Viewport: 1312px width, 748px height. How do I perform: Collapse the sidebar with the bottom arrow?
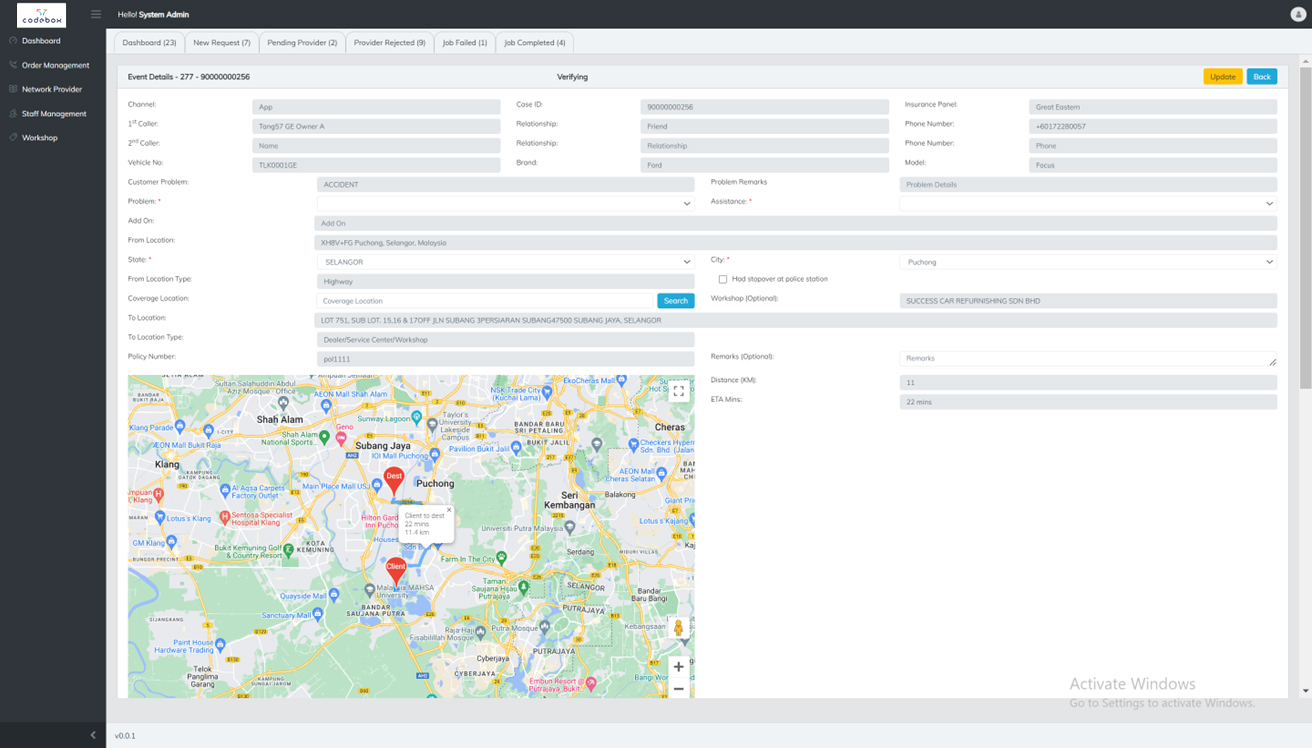pos(93,735)
